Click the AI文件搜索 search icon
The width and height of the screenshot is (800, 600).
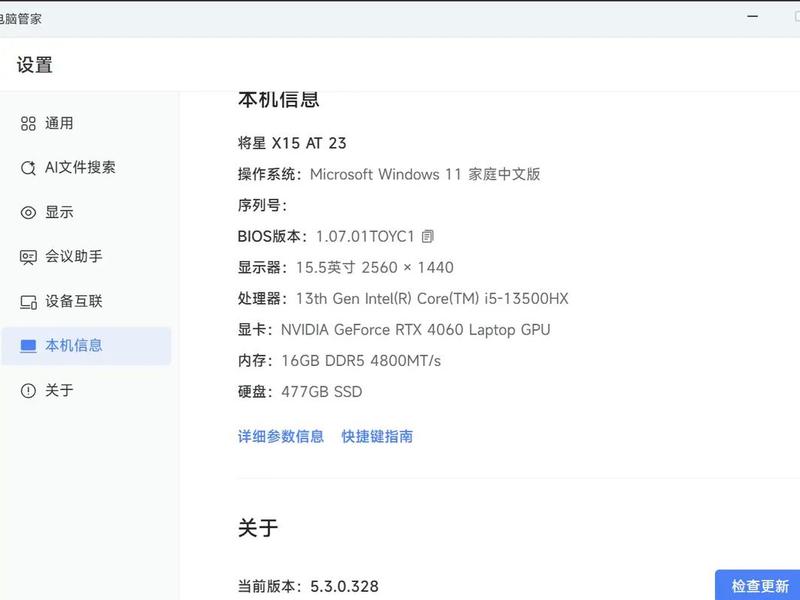click(28, 168)
